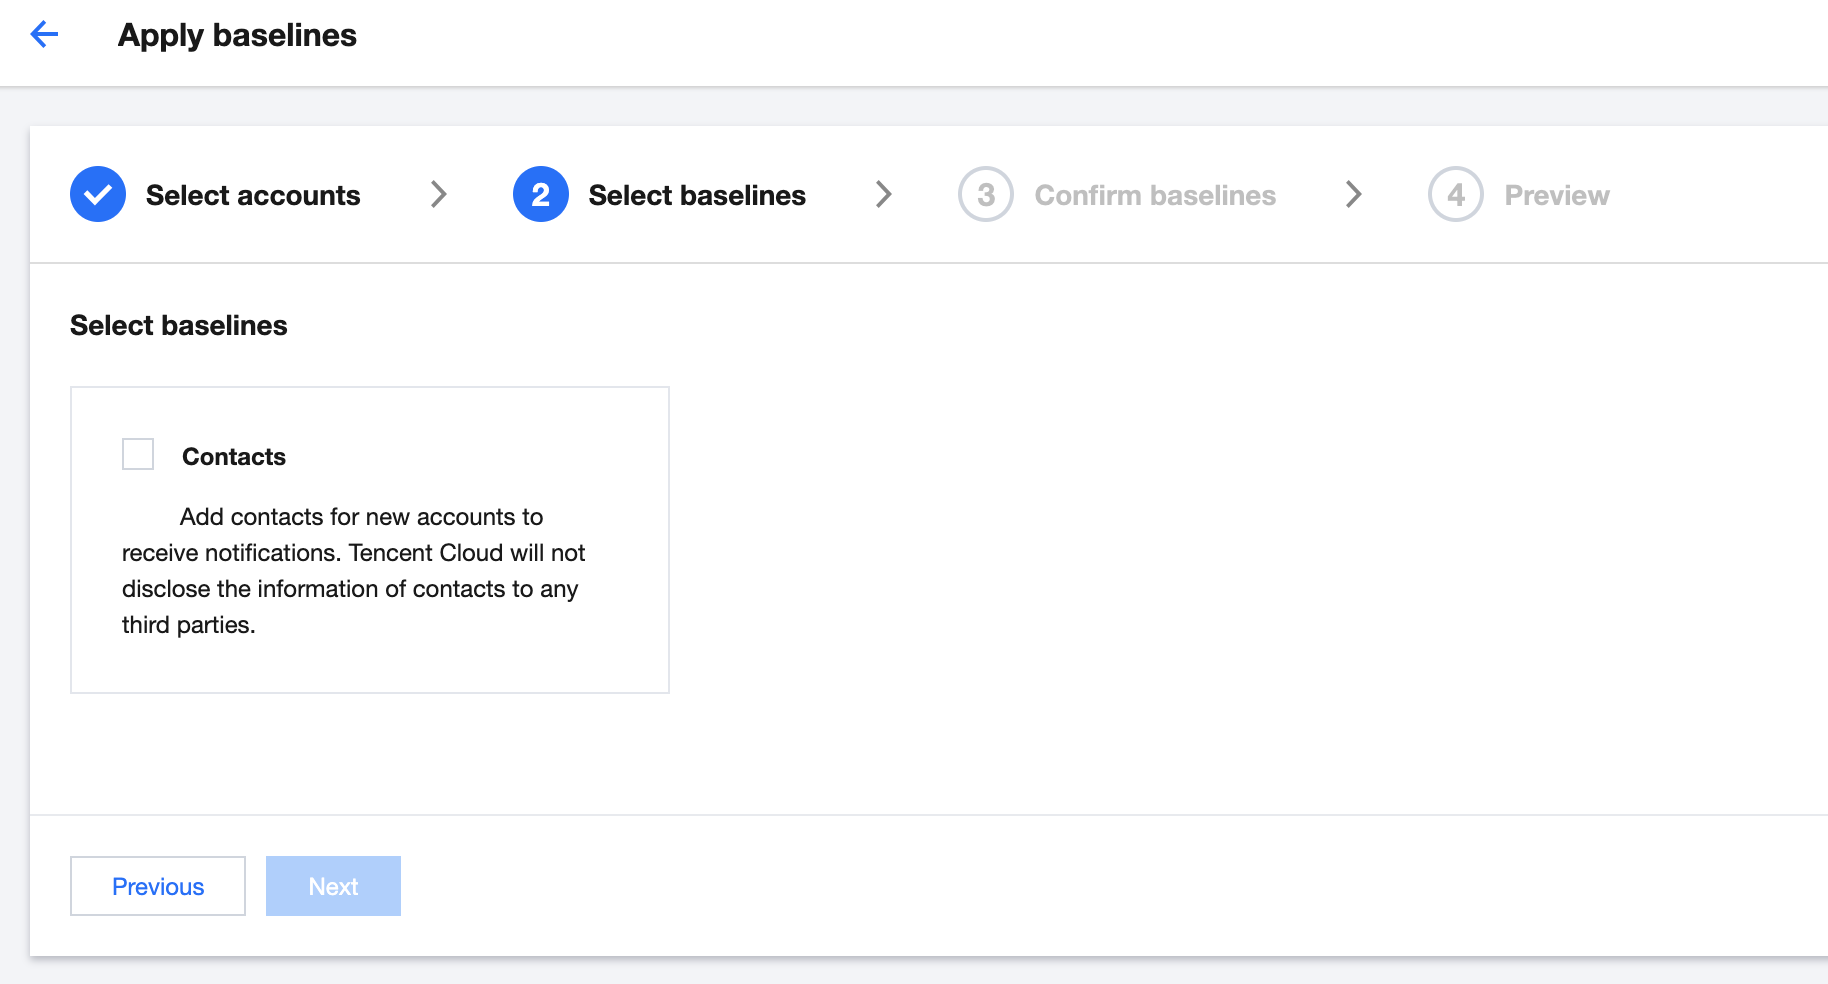Open the Confirm baselines step
This screenshot has height=984, width=1828.
click(1155, 195)
